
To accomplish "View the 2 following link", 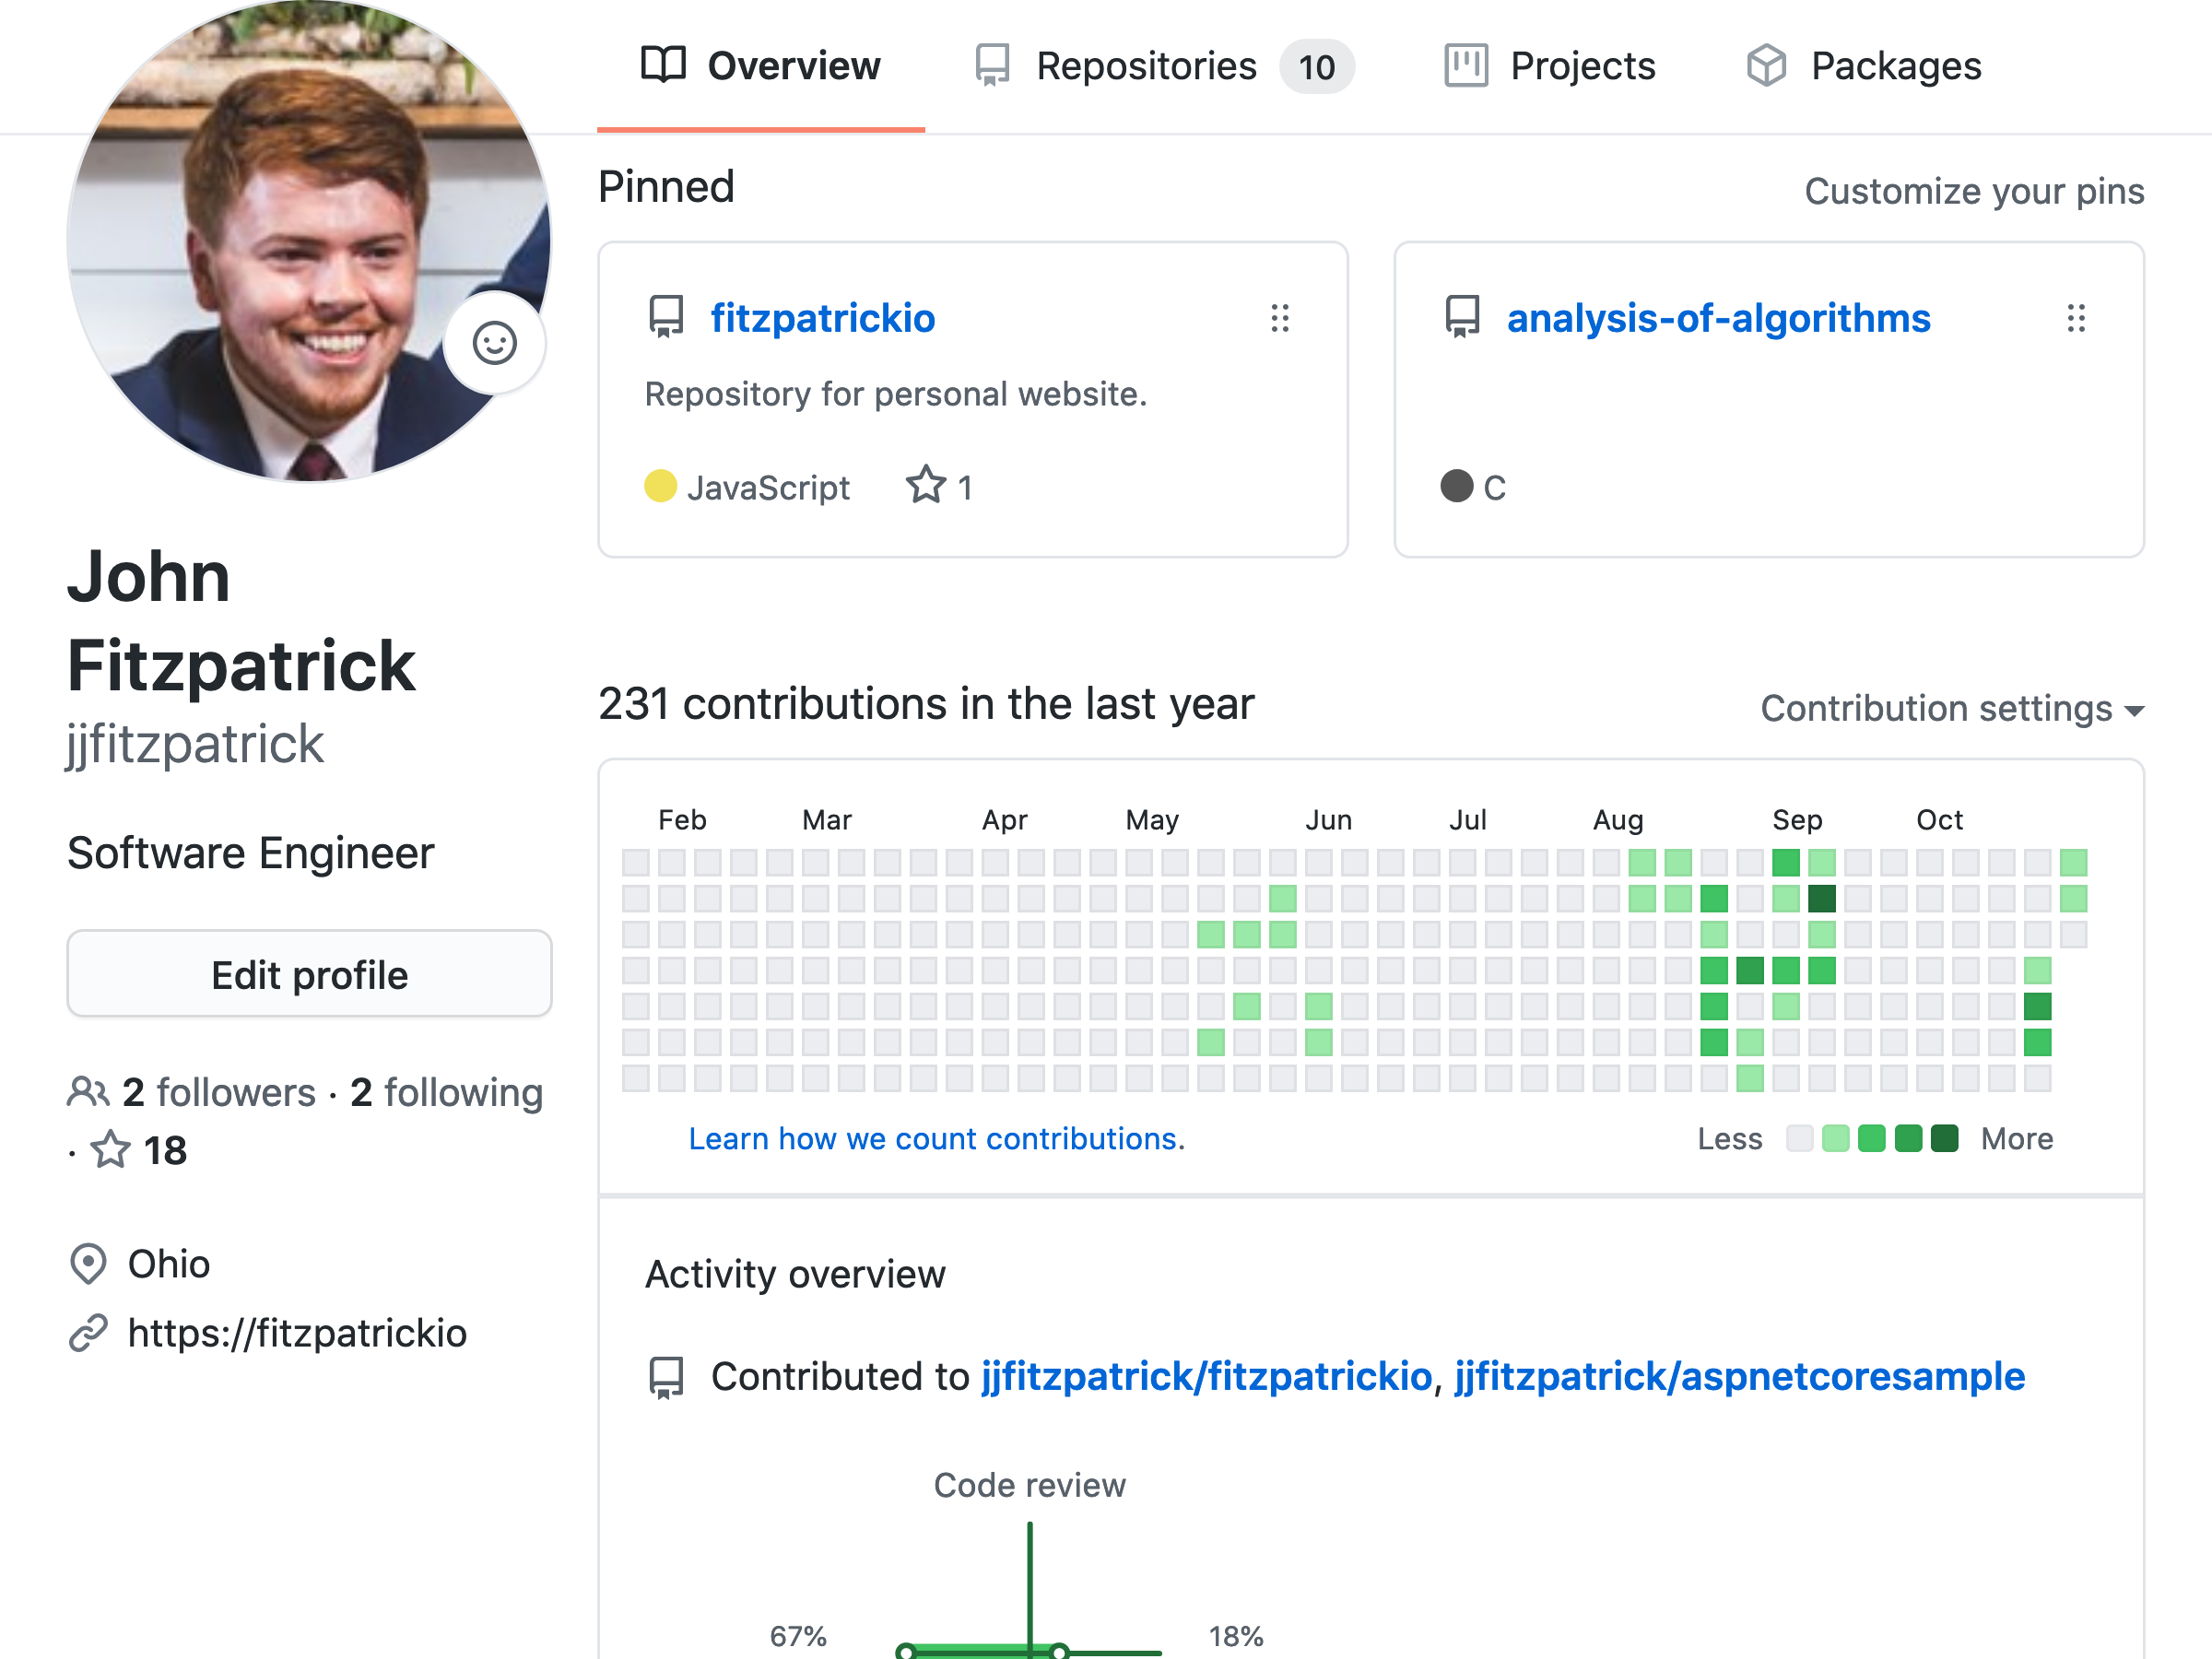I will coord(446,1093).
